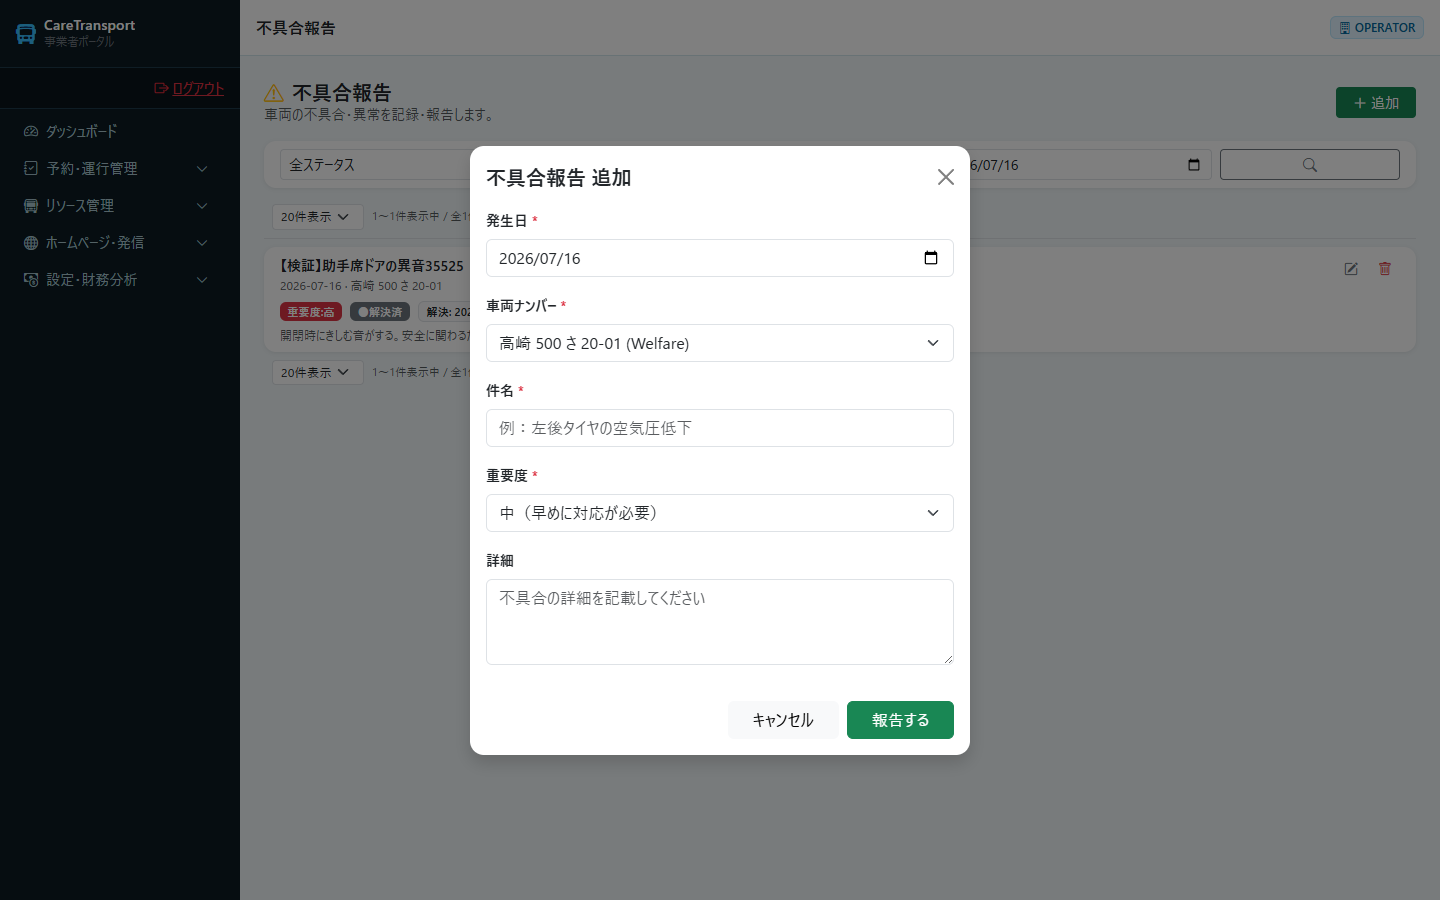This screenshot has width=1440, height=900.
Task: Expand the 予約･運行管理 menu
Action: (x=120, y=168)
